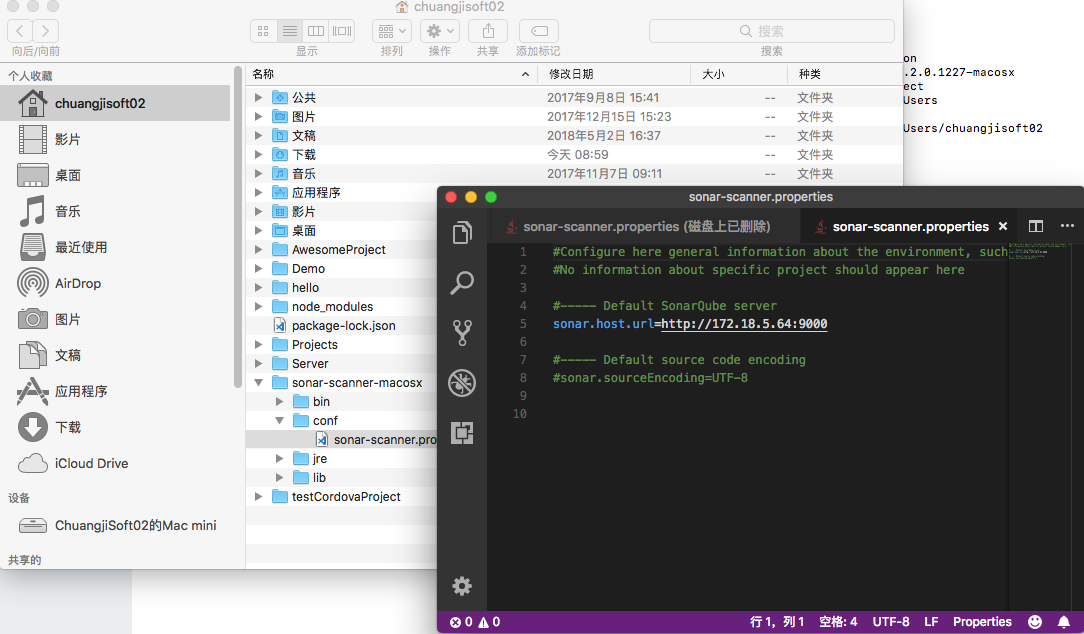Click the Finder search field

pos(772,31)
